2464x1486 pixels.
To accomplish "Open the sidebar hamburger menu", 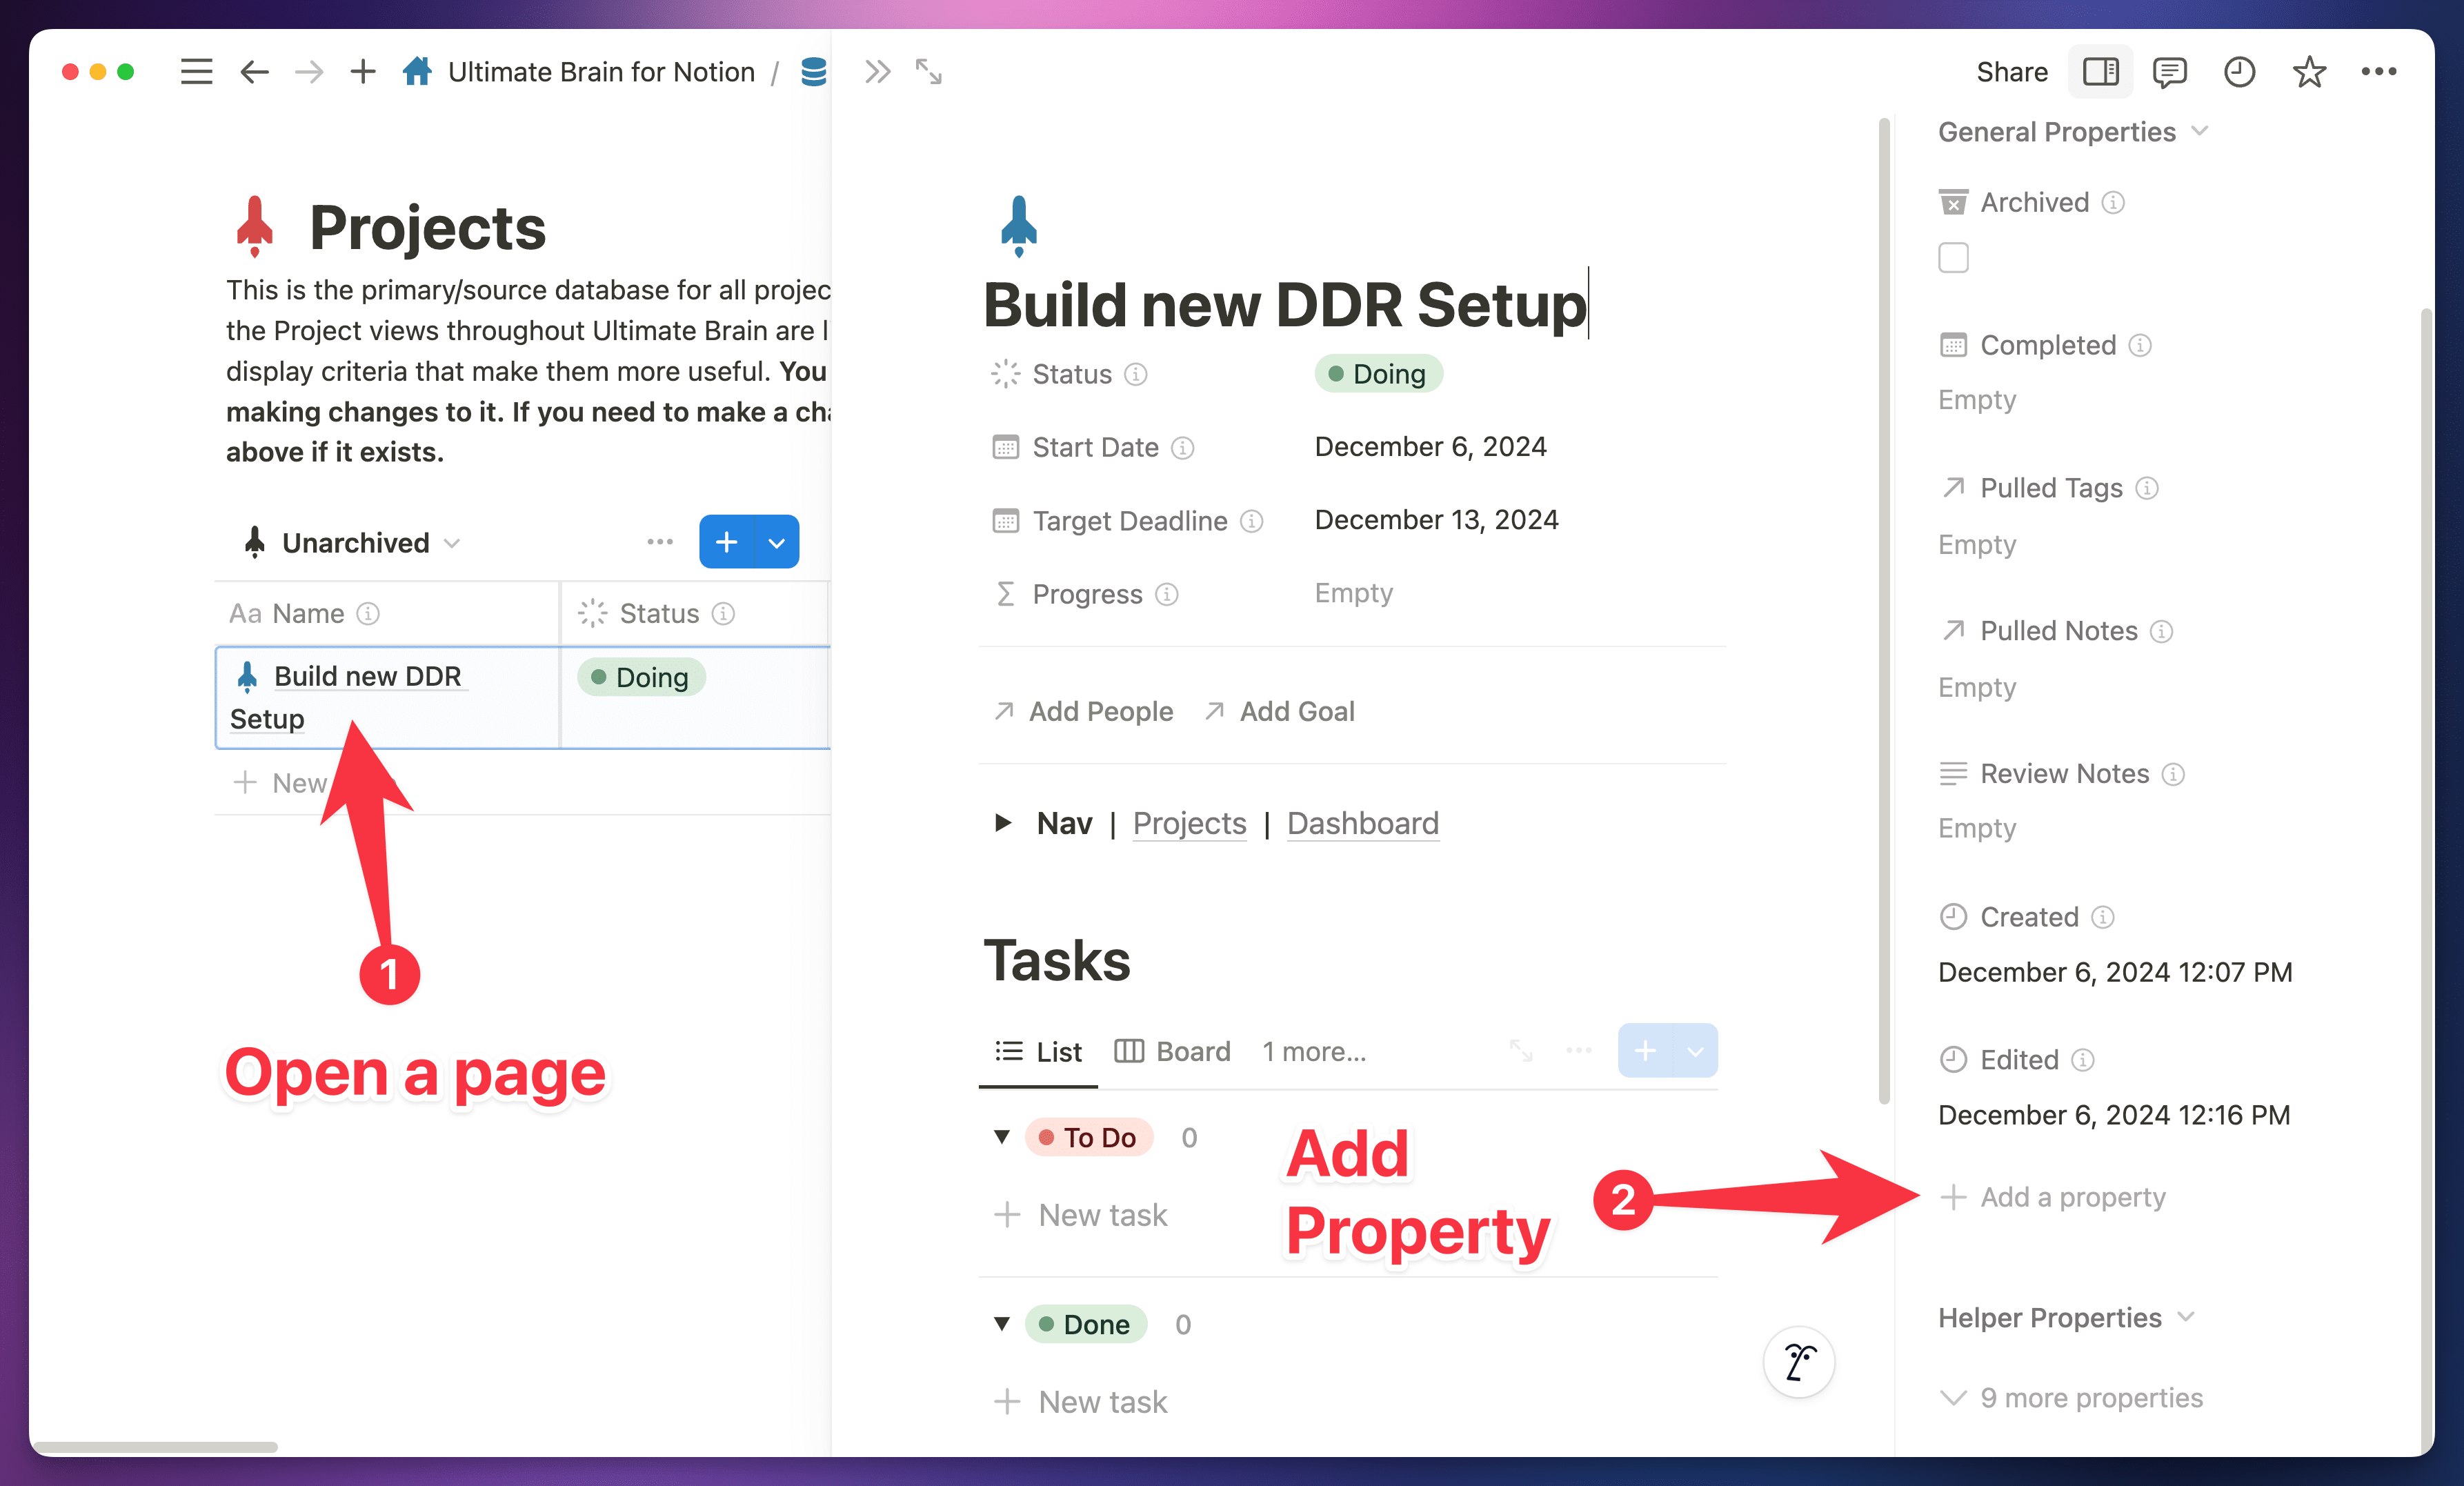I will 196,72.
